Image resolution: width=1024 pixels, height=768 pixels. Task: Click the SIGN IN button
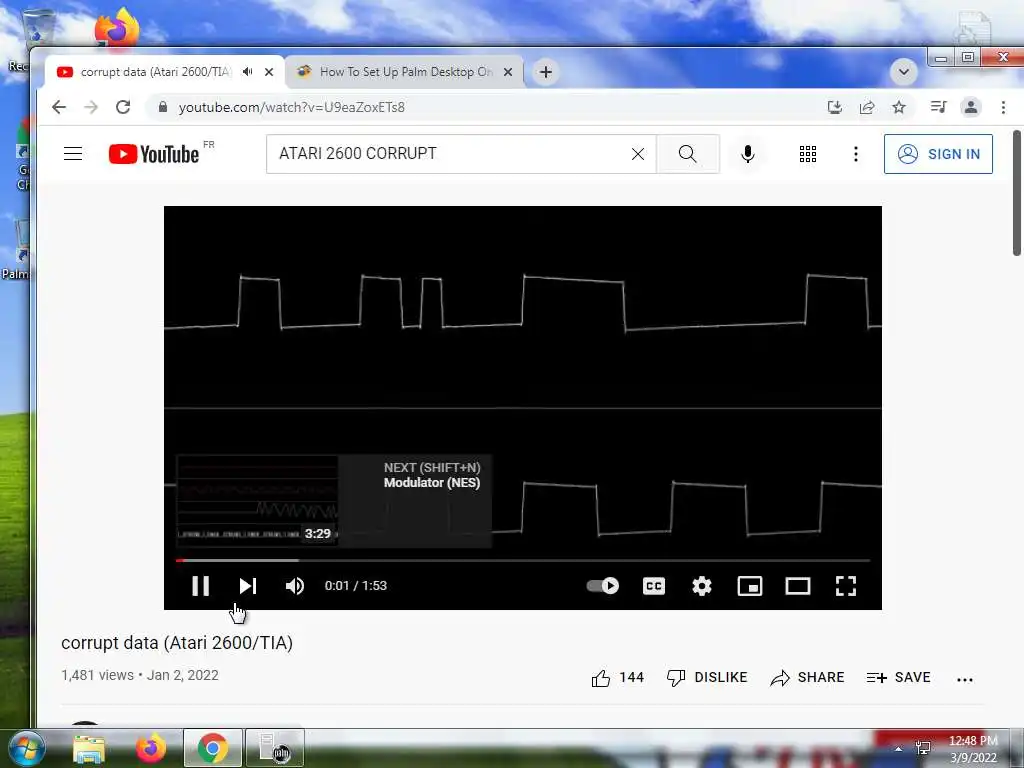[x=938, y=154]
